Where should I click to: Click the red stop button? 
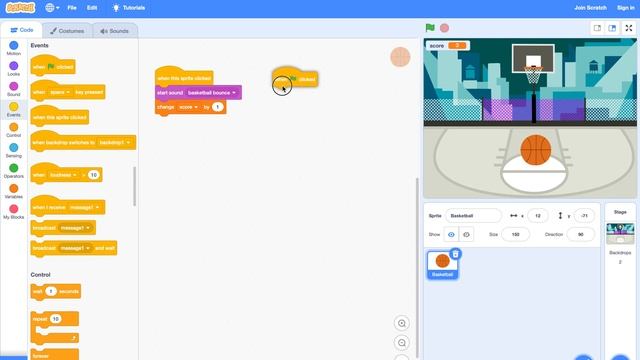(444, 28)
